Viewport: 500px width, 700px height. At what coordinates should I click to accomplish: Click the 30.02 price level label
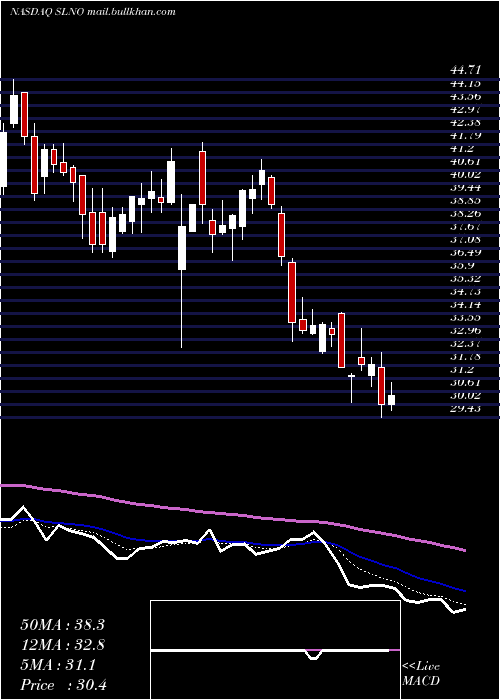(x=465, y=396)
